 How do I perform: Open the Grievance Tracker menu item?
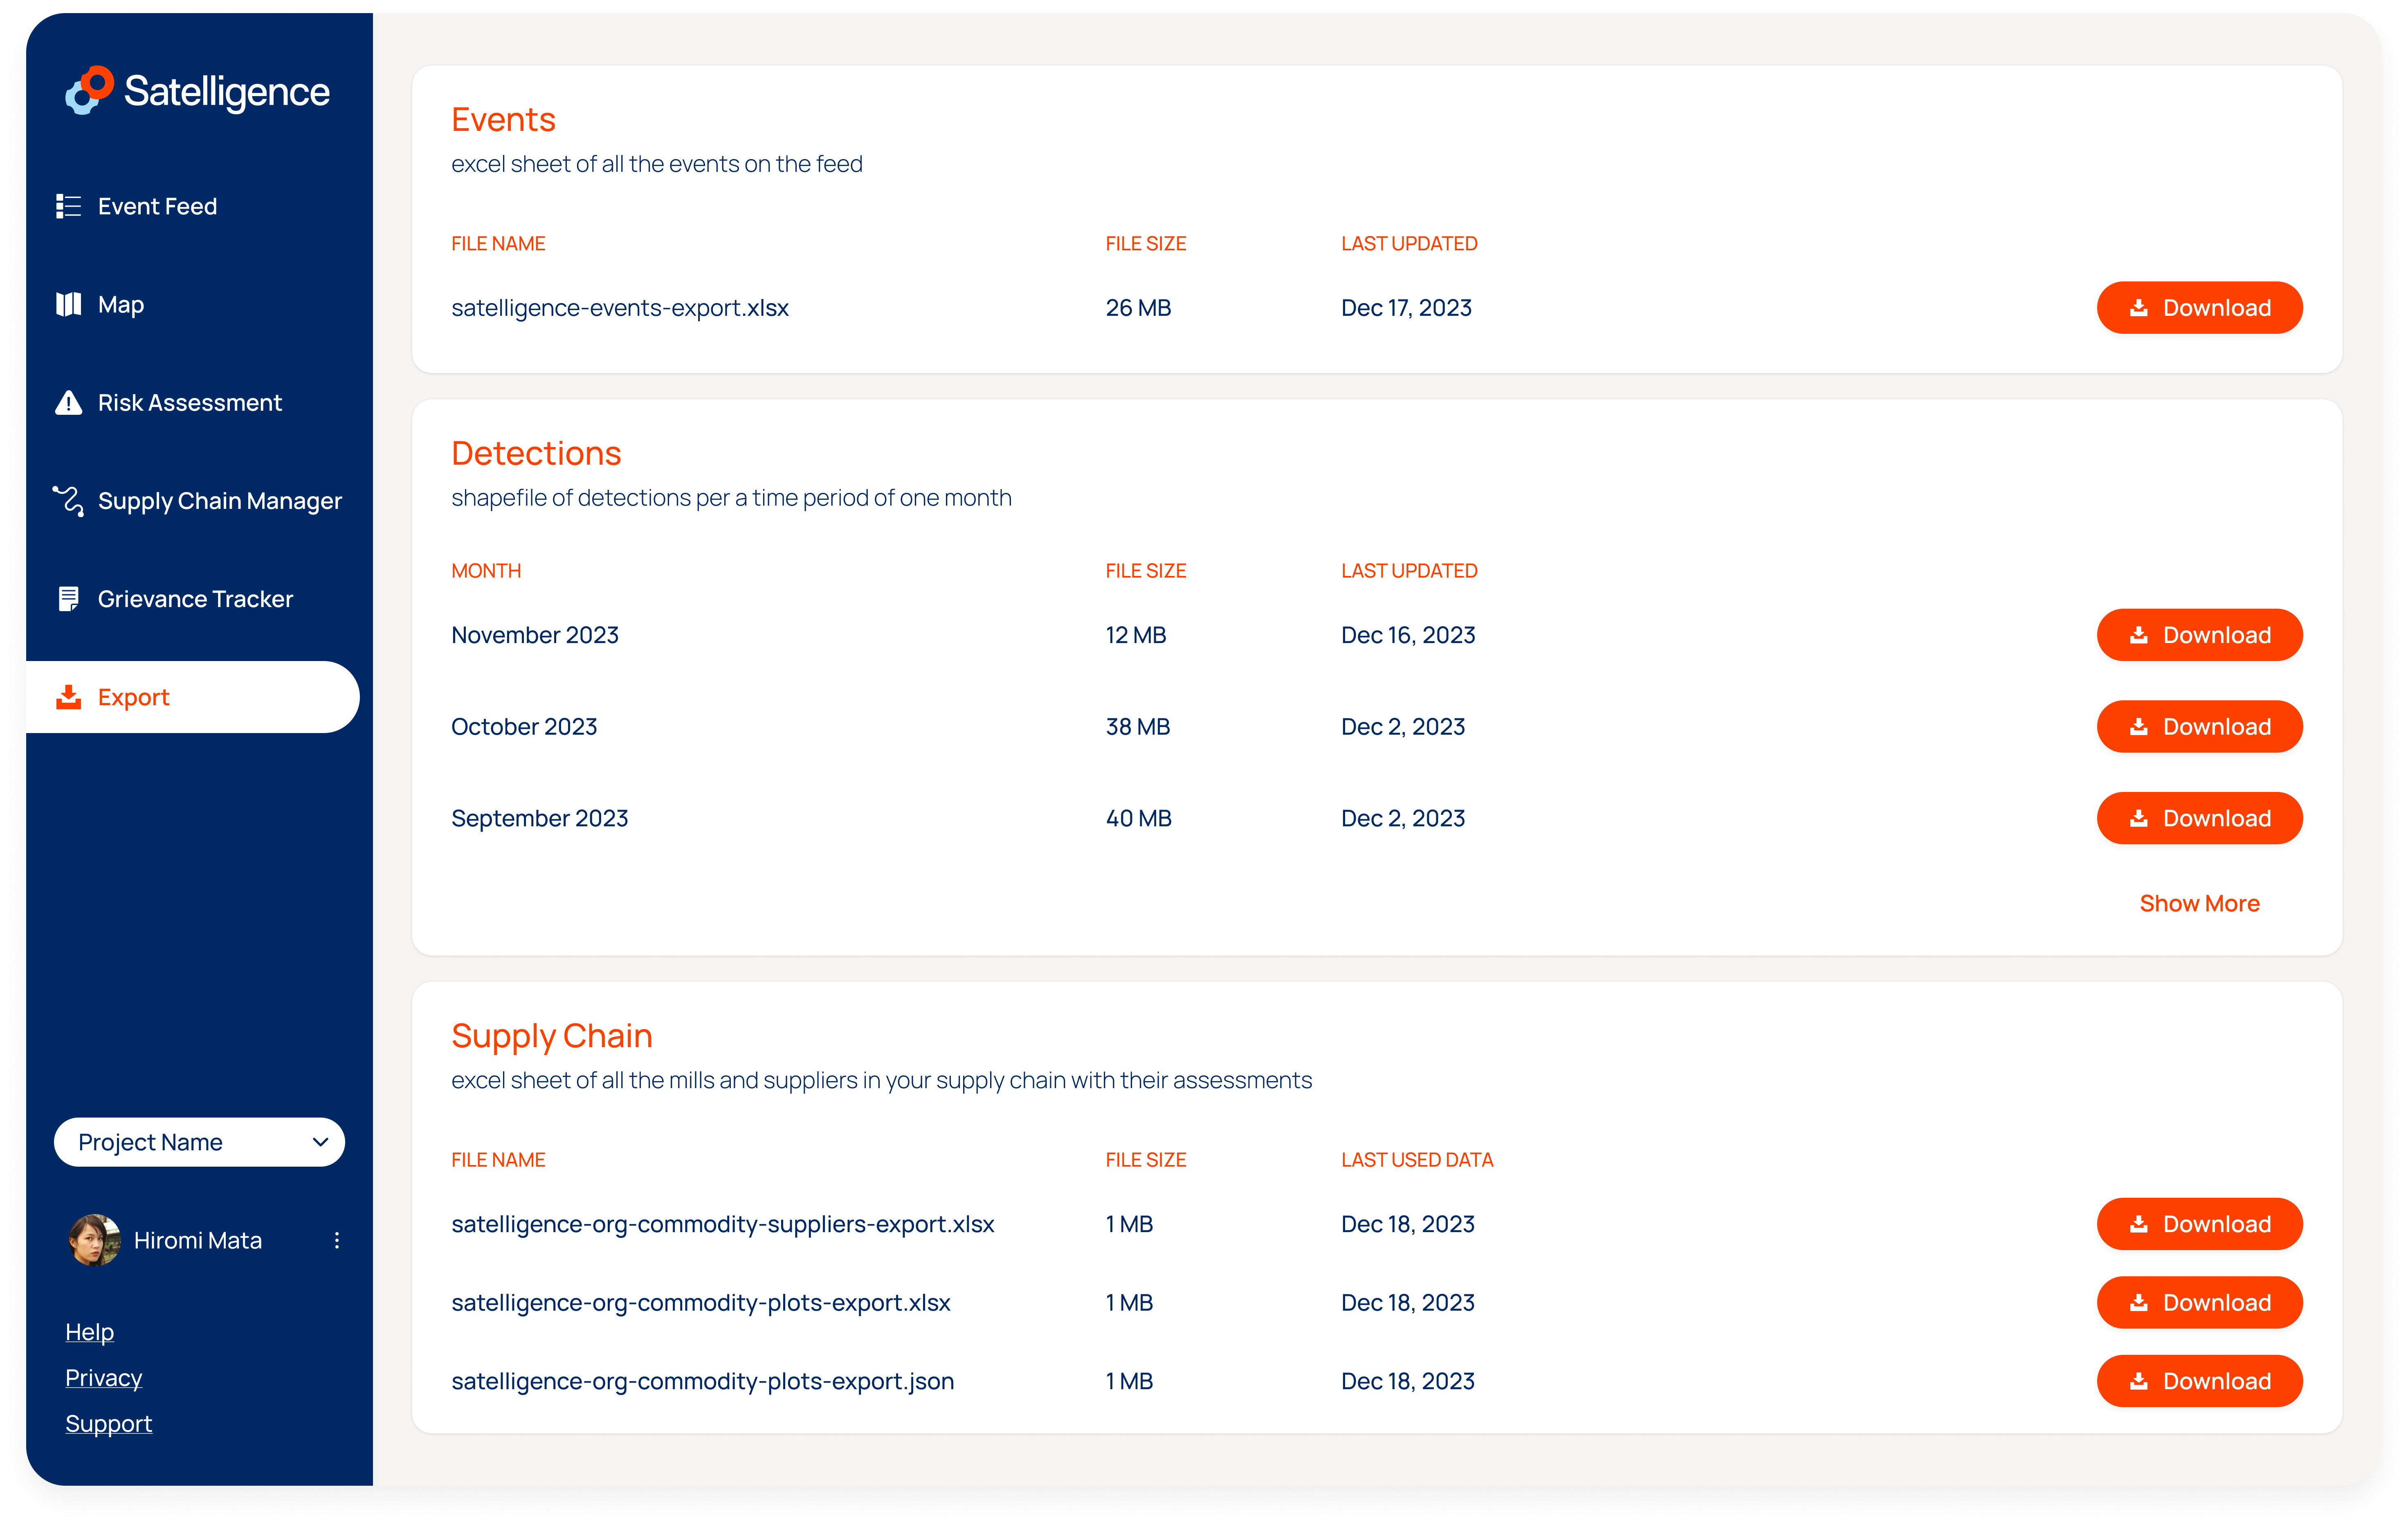[x=195, y=598]
